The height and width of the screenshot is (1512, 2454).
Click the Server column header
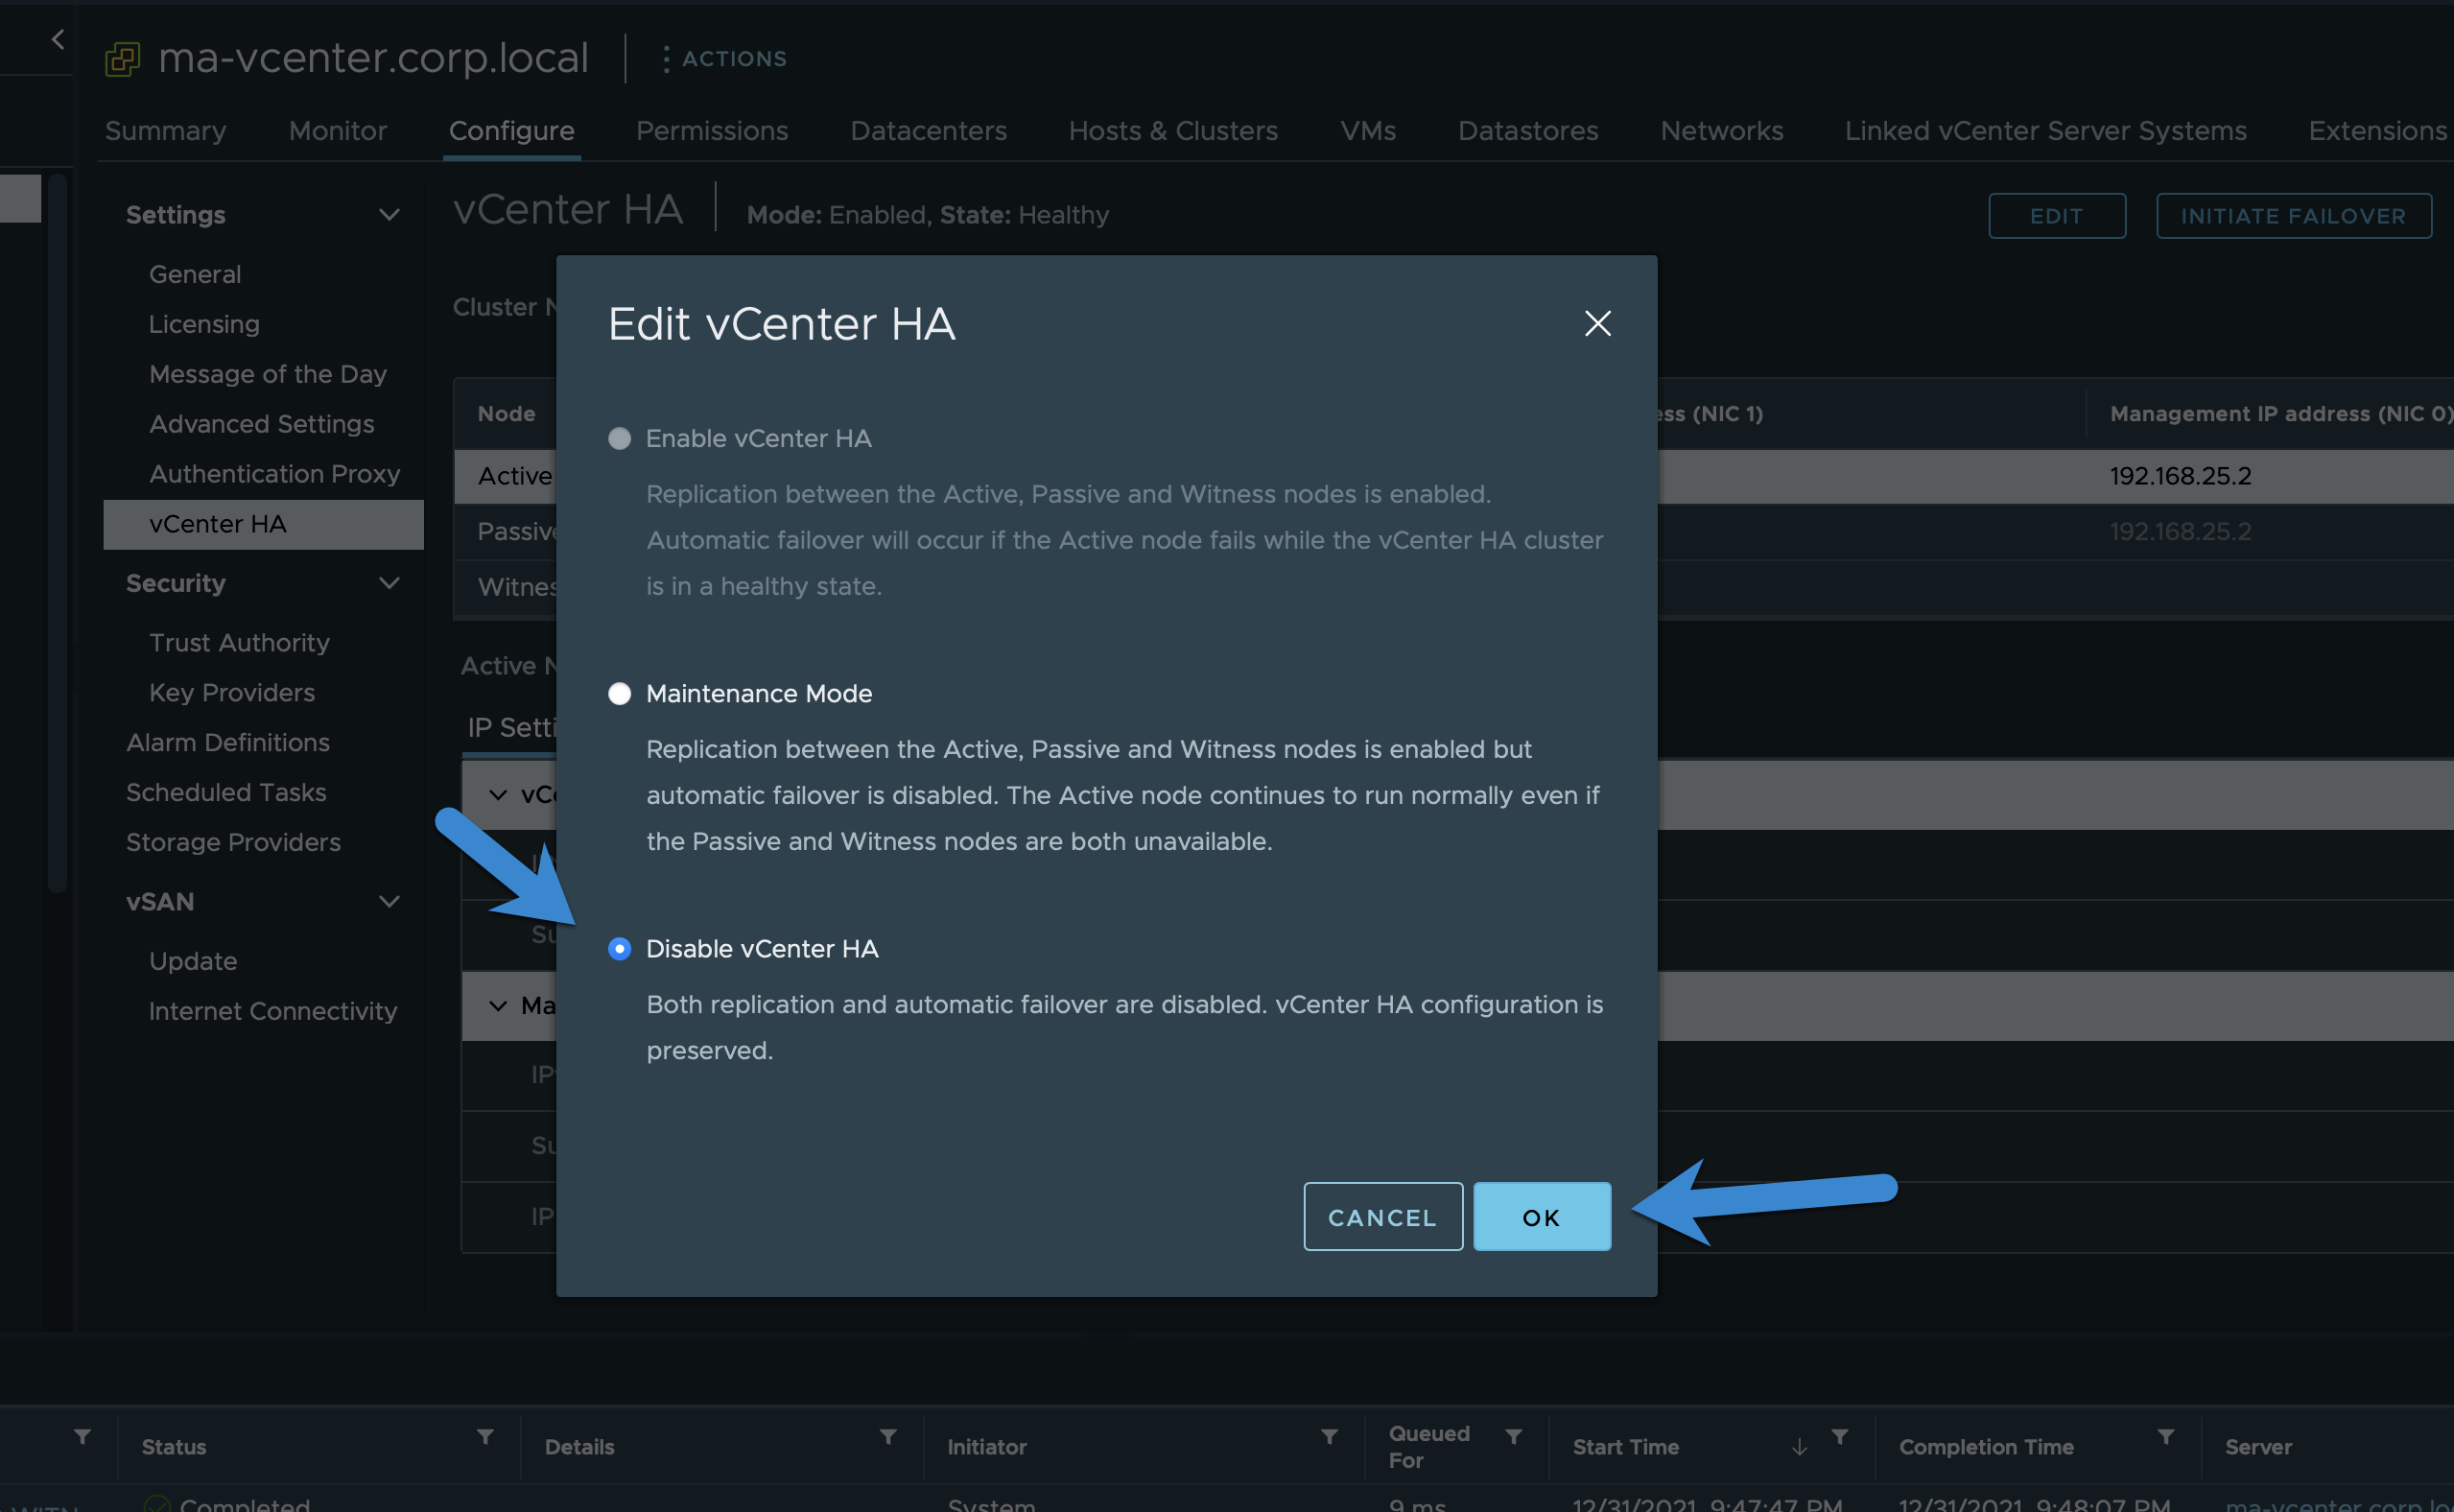point(2257,1447)
